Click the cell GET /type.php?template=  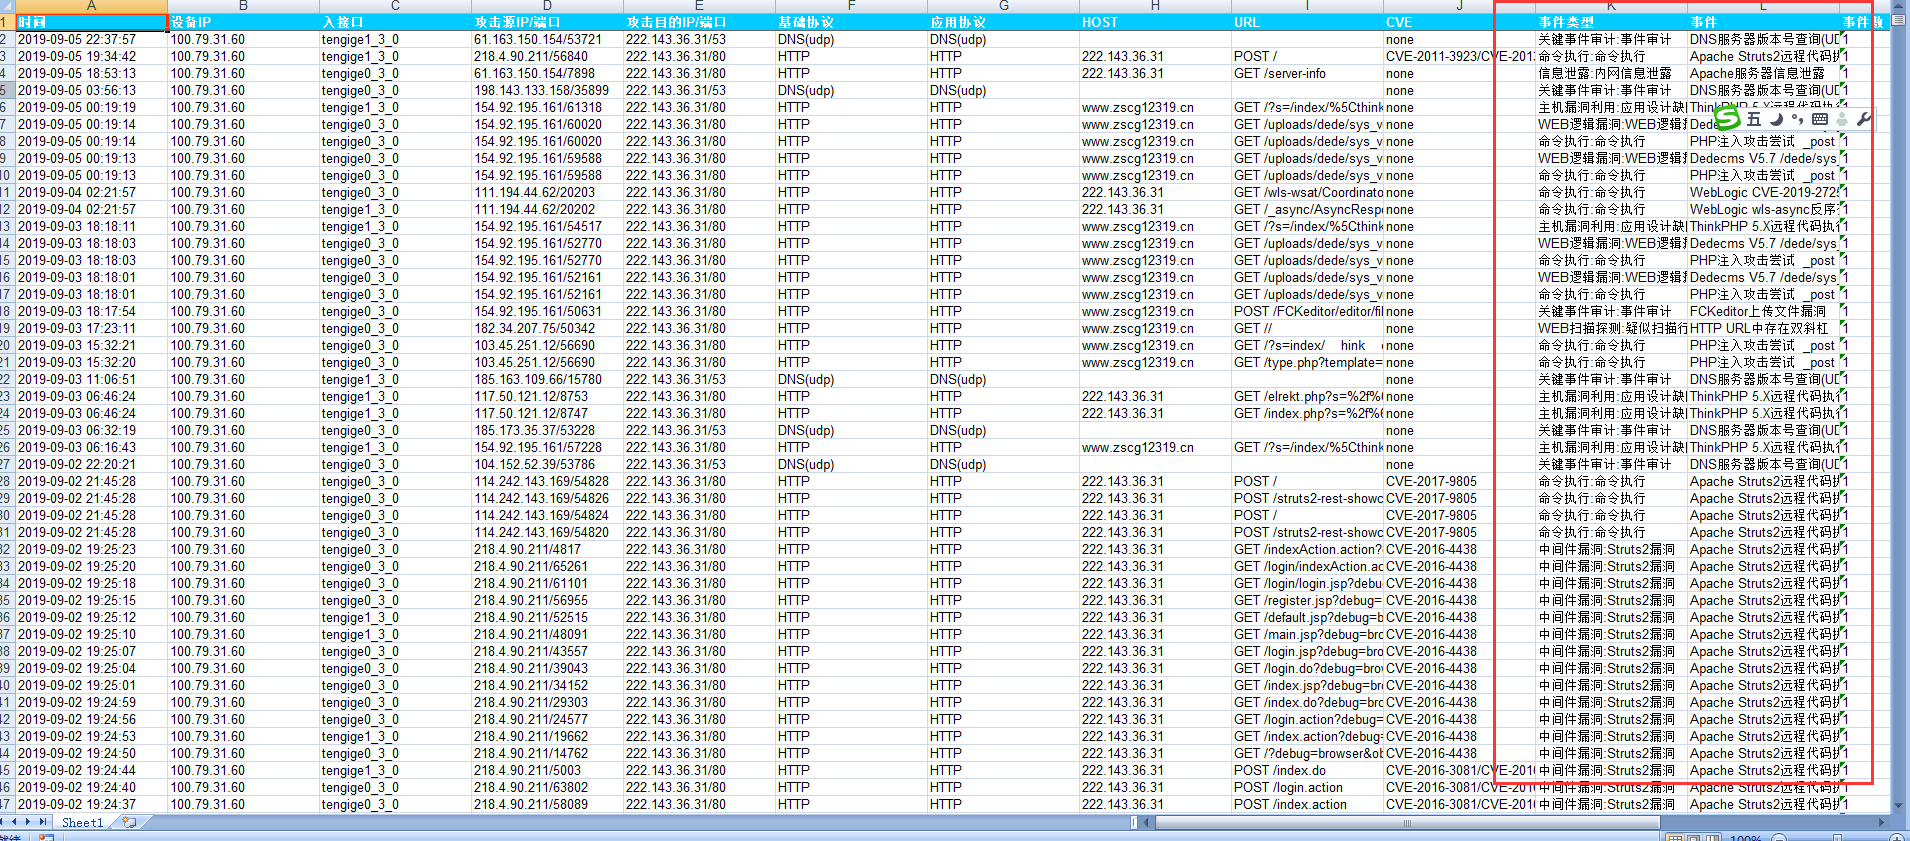pyautogui.click(x=1307, y=363)
